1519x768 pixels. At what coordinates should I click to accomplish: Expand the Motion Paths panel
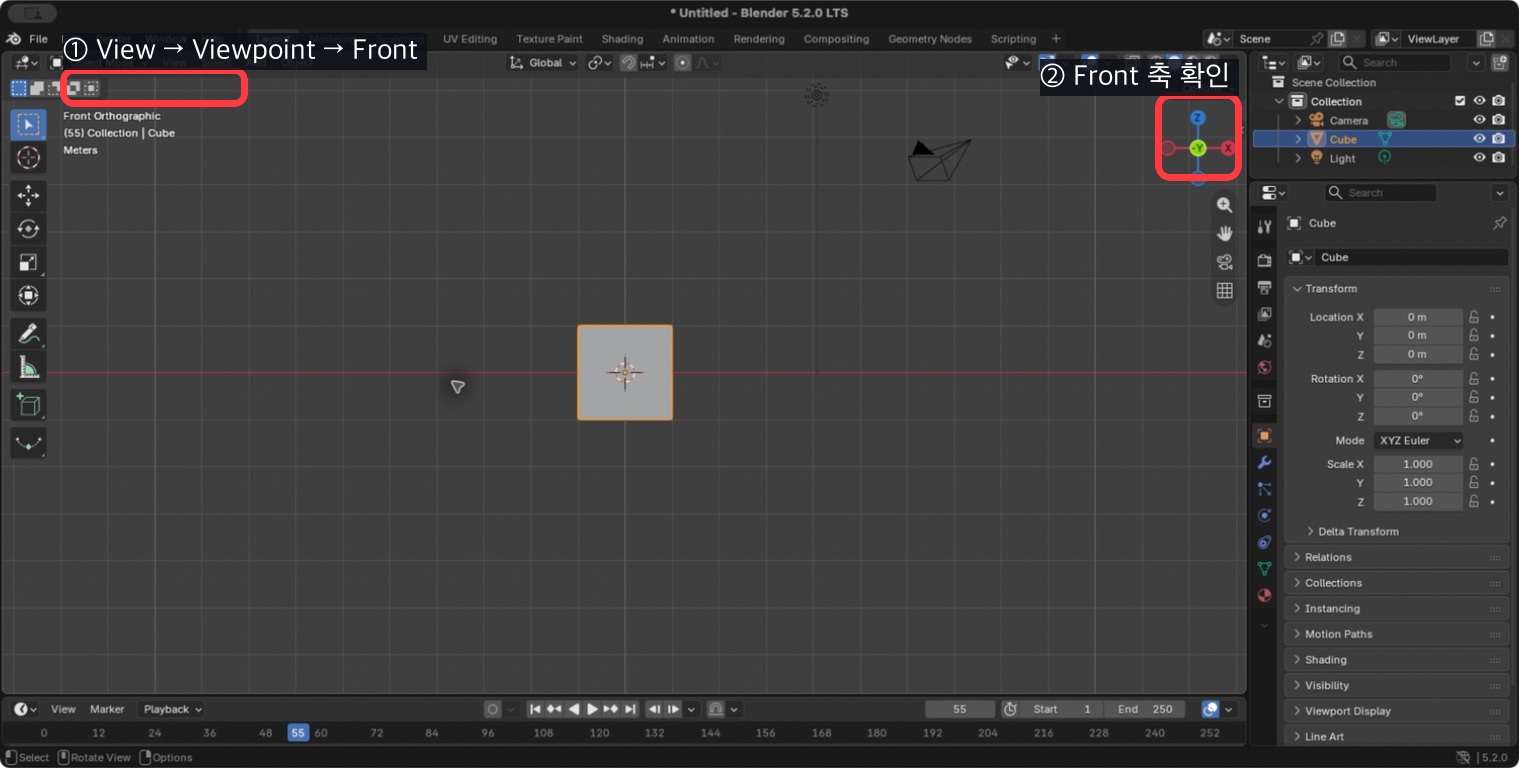[1397, 634]
